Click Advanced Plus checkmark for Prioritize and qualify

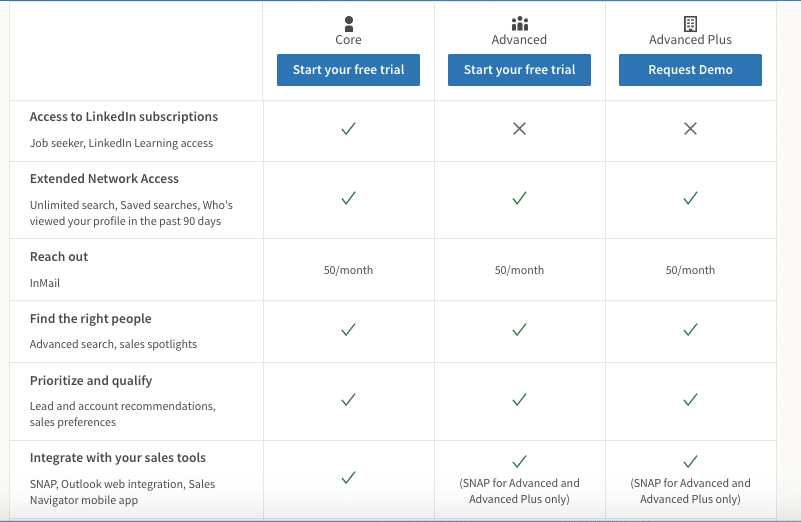[x=690, y=400]
